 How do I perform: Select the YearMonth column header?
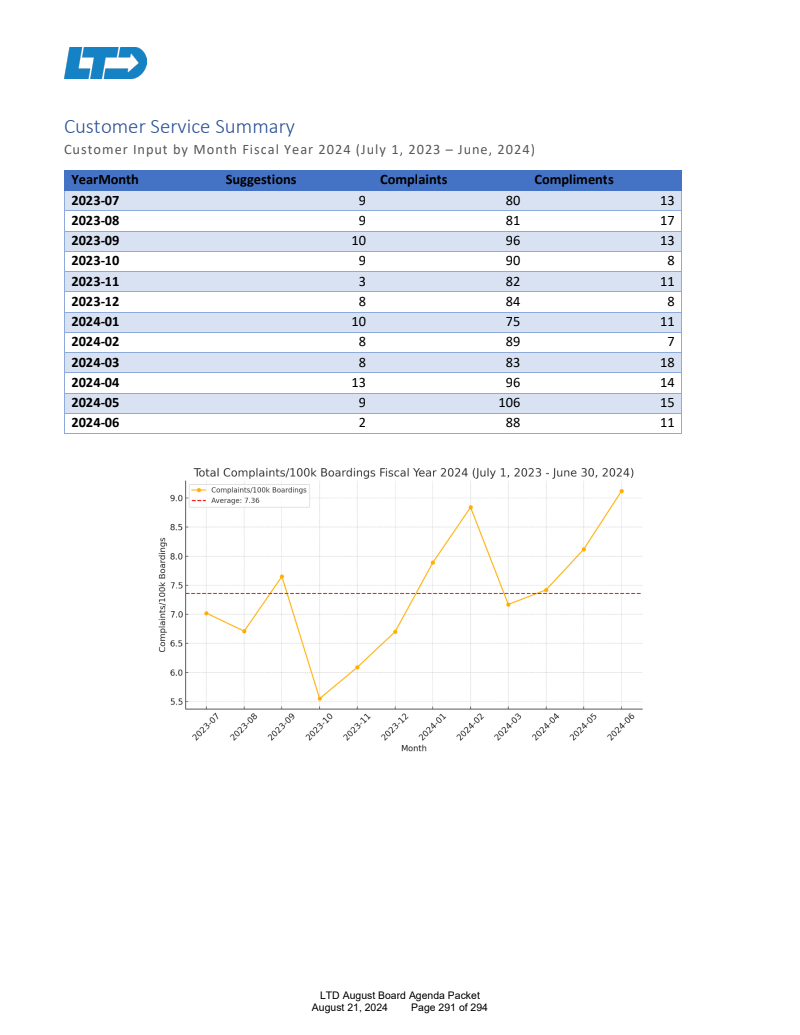105,180
